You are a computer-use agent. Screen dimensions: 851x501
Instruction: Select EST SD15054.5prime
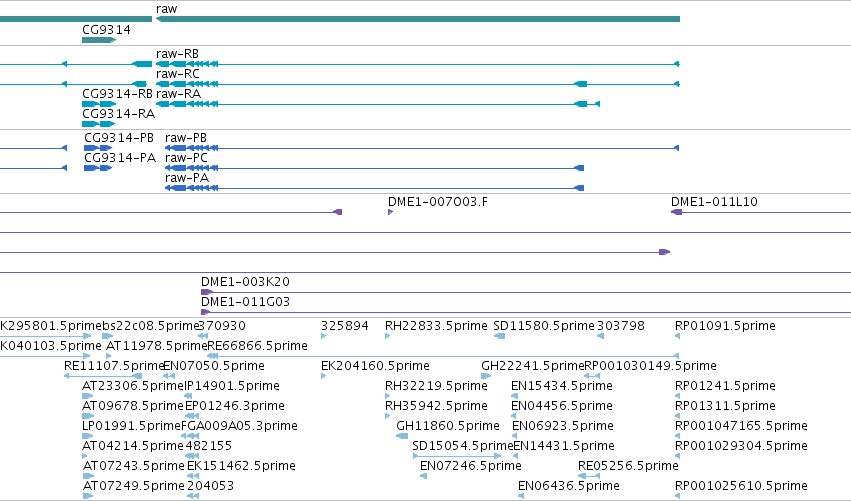(462, 446)
